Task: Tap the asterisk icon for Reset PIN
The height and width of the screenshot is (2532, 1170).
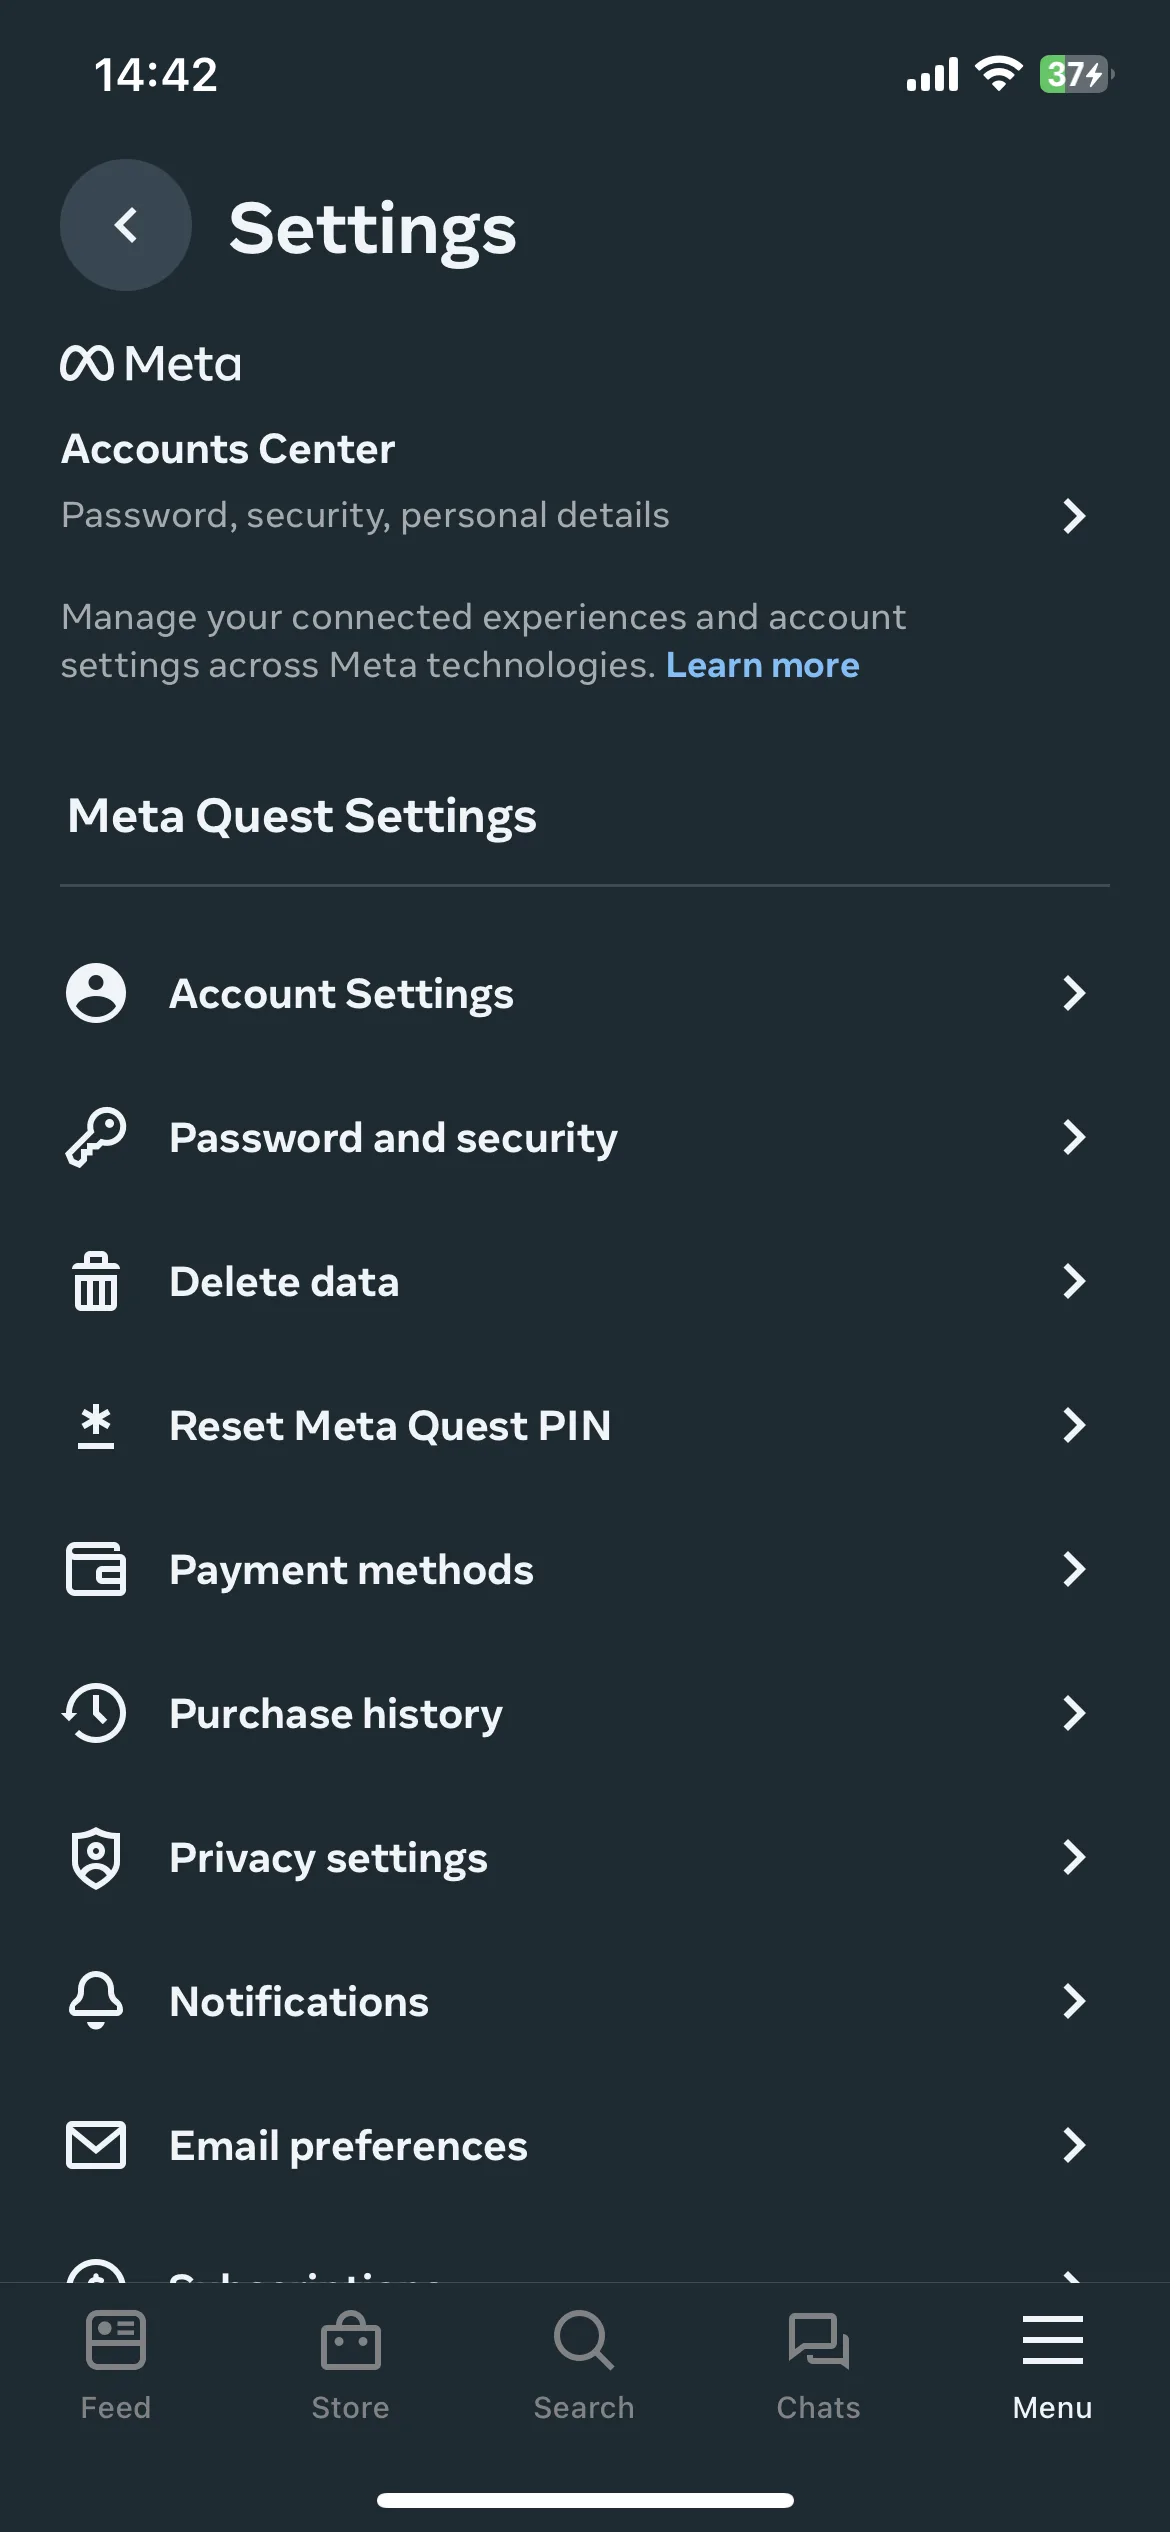Action: coord(96,1425)
